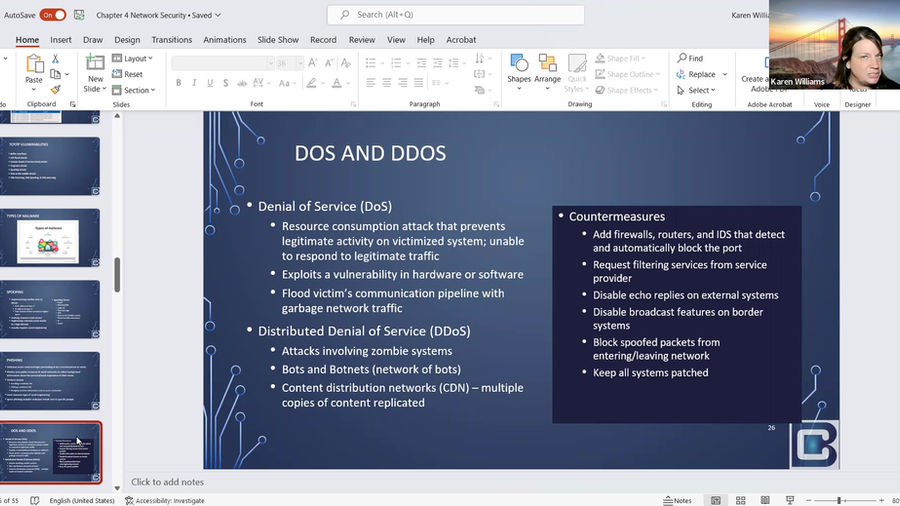Click the Paste clipboard icon
This screenshot has height=506, width=900.
coord(34,63)
